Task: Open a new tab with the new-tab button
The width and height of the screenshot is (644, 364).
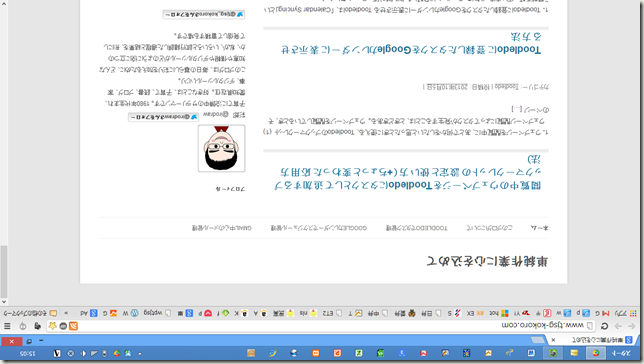Action: click(x=538, y=340)
